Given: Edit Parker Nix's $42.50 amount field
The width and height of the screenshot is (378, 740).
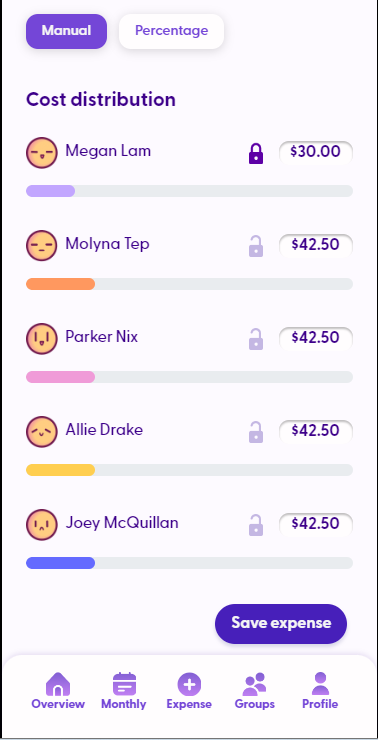Looking at the screenshot, I should 316,338.
